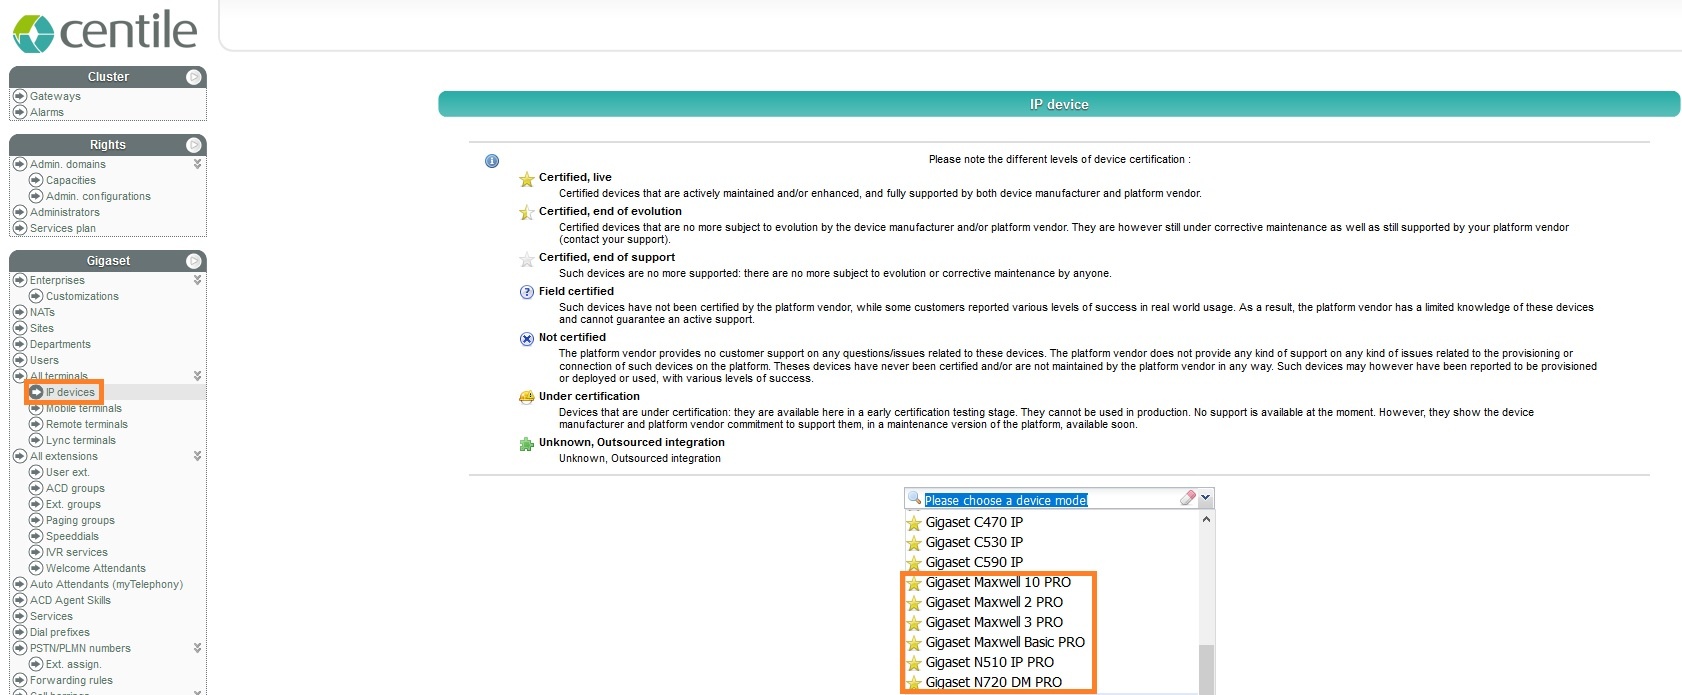1682x695 pixels.
Task: Collapse the Enterprises subtree chevron
Action: point(197,280)
